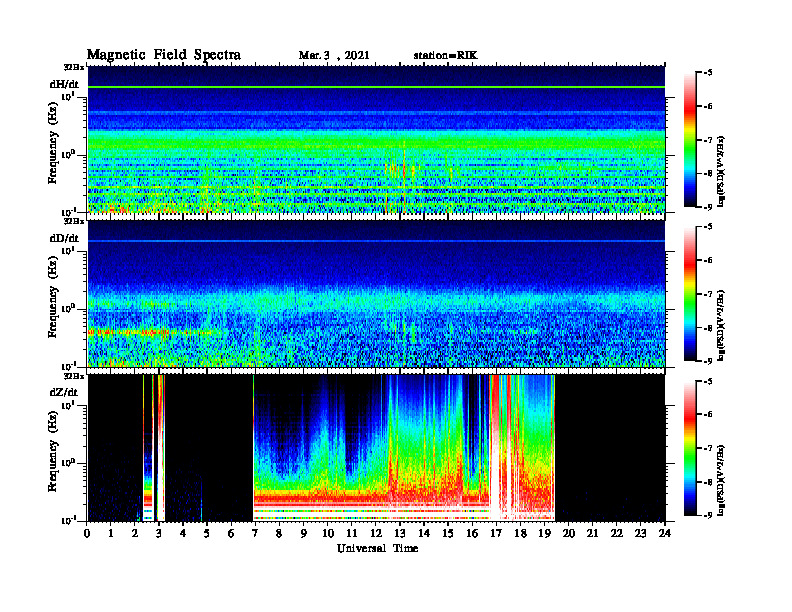Click the "Universal Time" axis label
The image size is (792, 612).
pos(377,548)
